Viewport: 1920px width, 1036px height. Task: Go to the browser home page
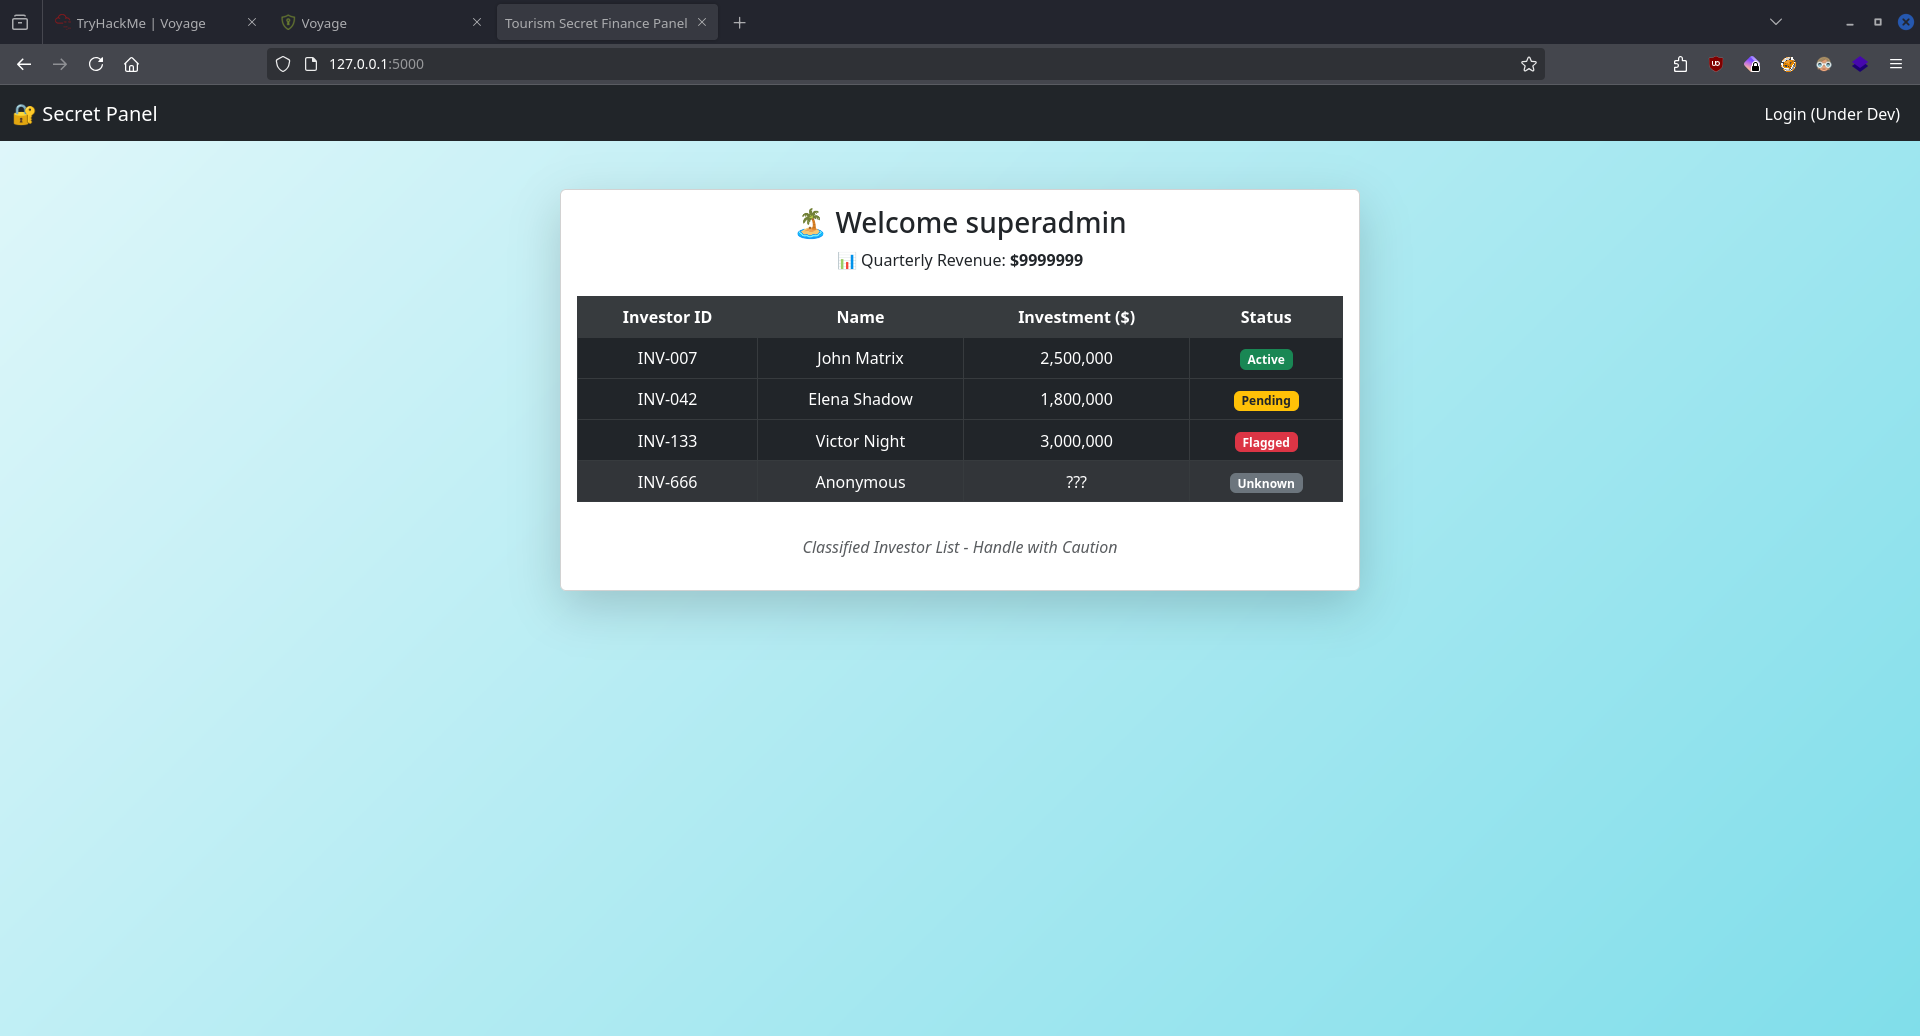pyautogui.click(x=131, y=64)
